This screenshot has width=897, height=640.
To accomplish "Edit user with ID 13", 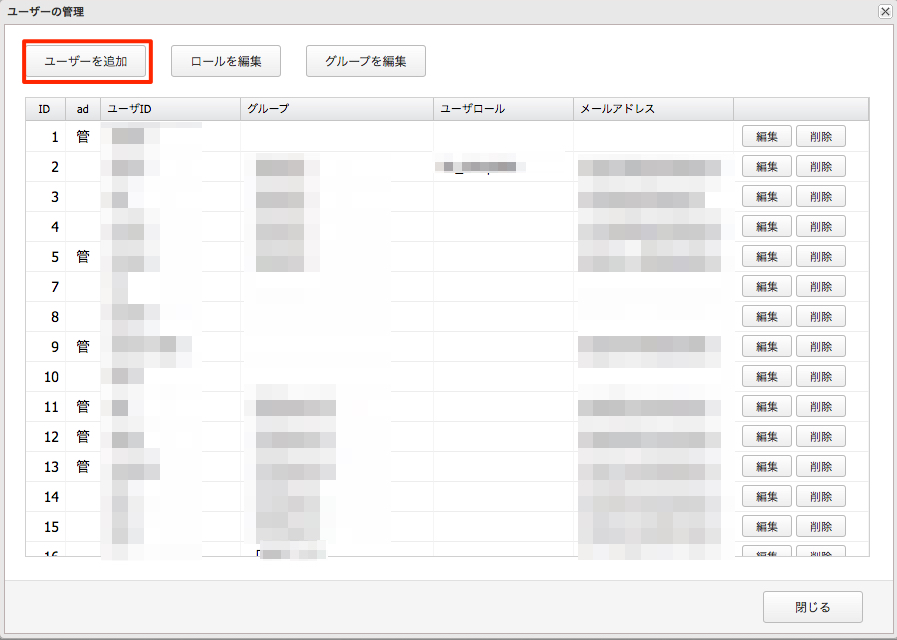I will point(767,467).
